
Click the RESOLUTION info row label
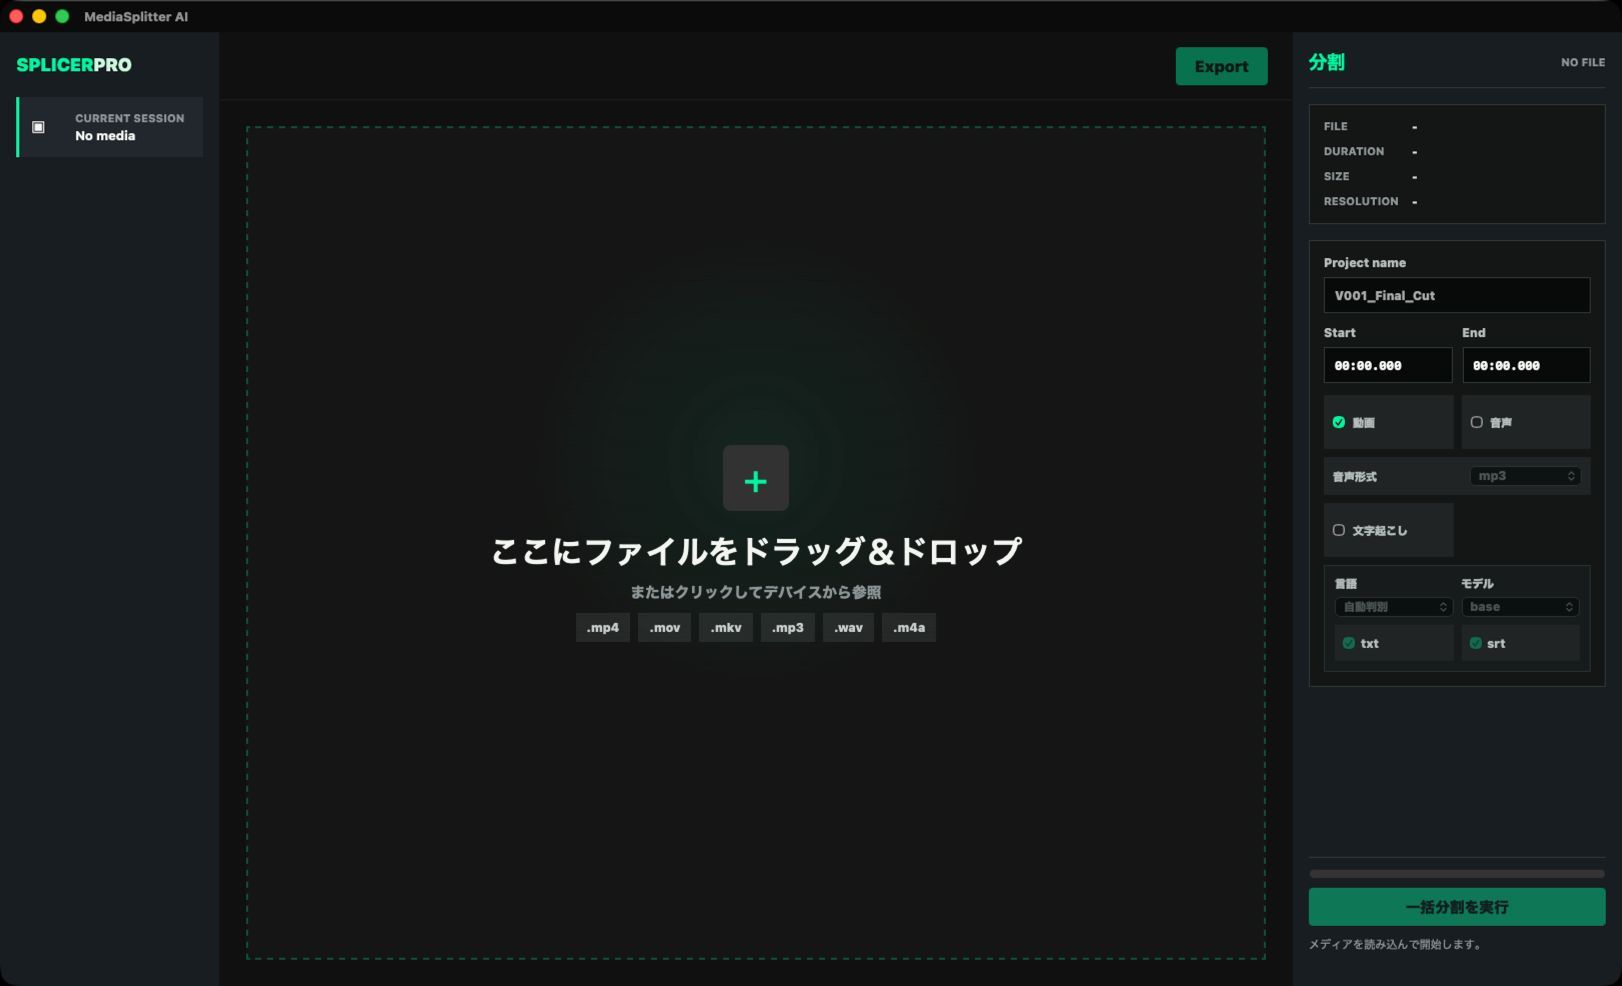pyautogui.click(x=1361, y=201)
